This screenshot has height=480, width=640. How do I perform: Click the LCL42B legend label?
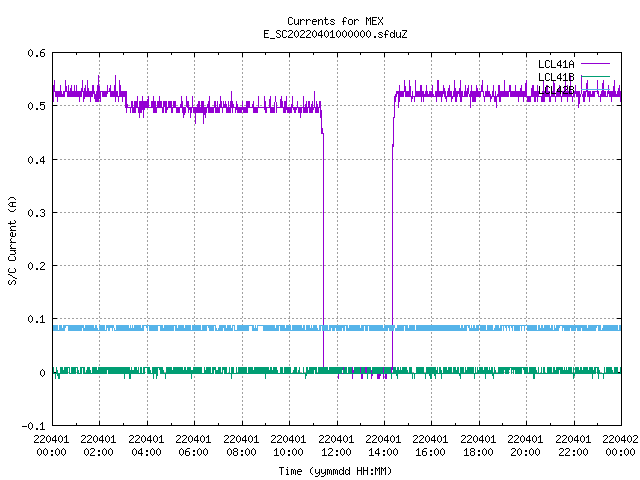(556, 90)
